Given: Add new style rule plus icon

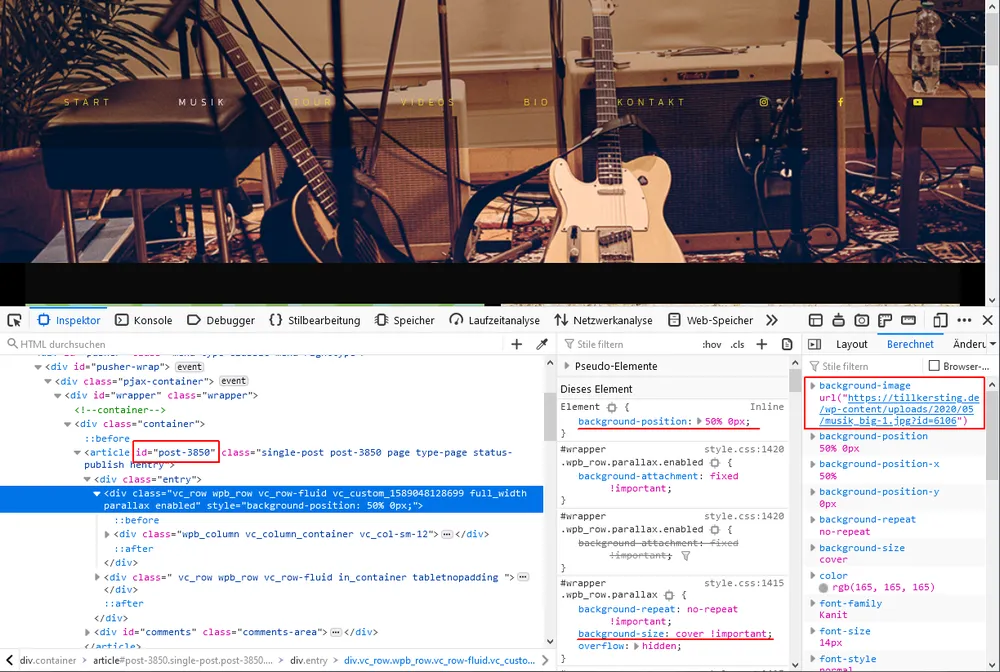Looking at the screenshot, I should (761, 344).
